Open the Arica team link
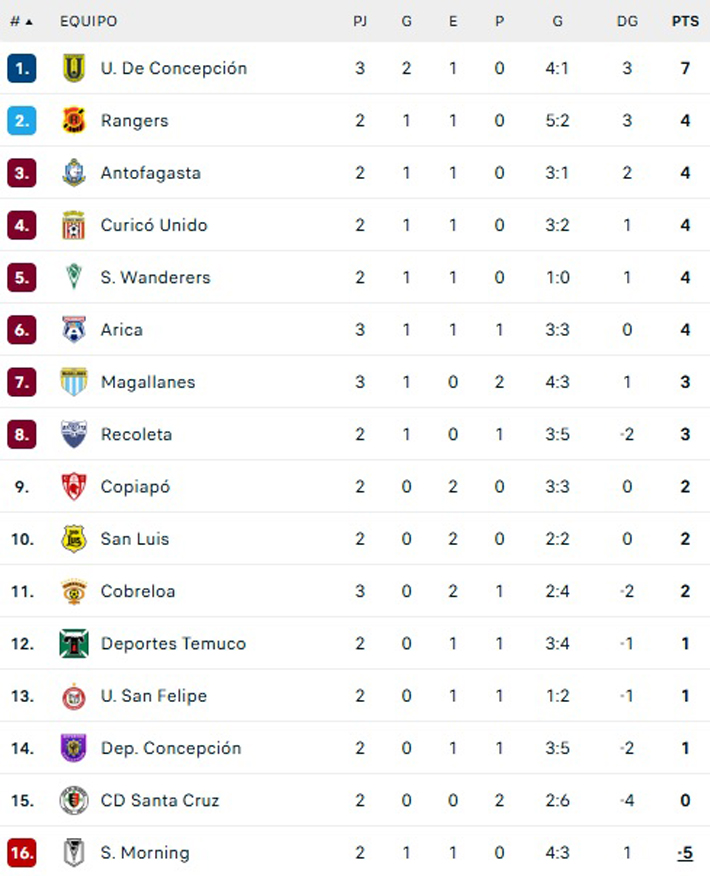Screen dimensions: 710x876 pos(122,330)
